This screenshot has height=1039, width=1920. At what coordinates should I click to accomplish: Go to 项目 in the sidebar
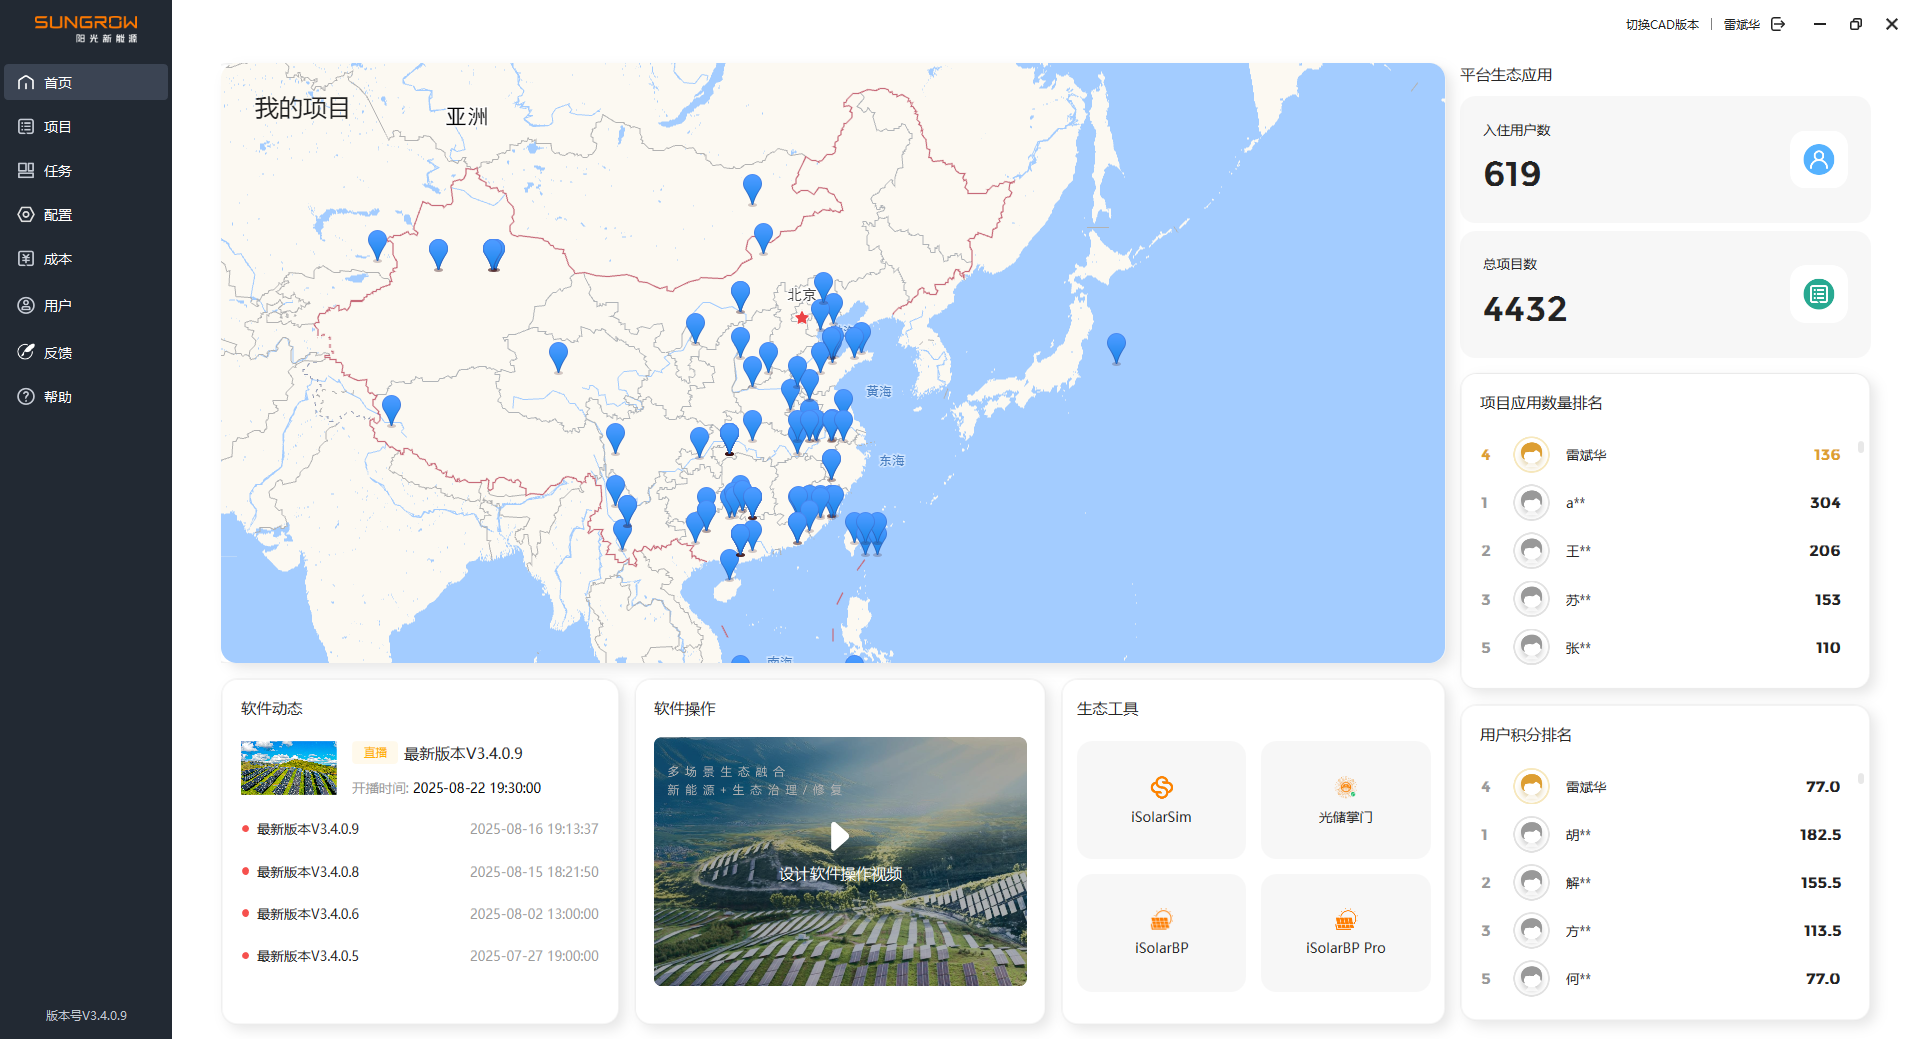pos(58,127)
